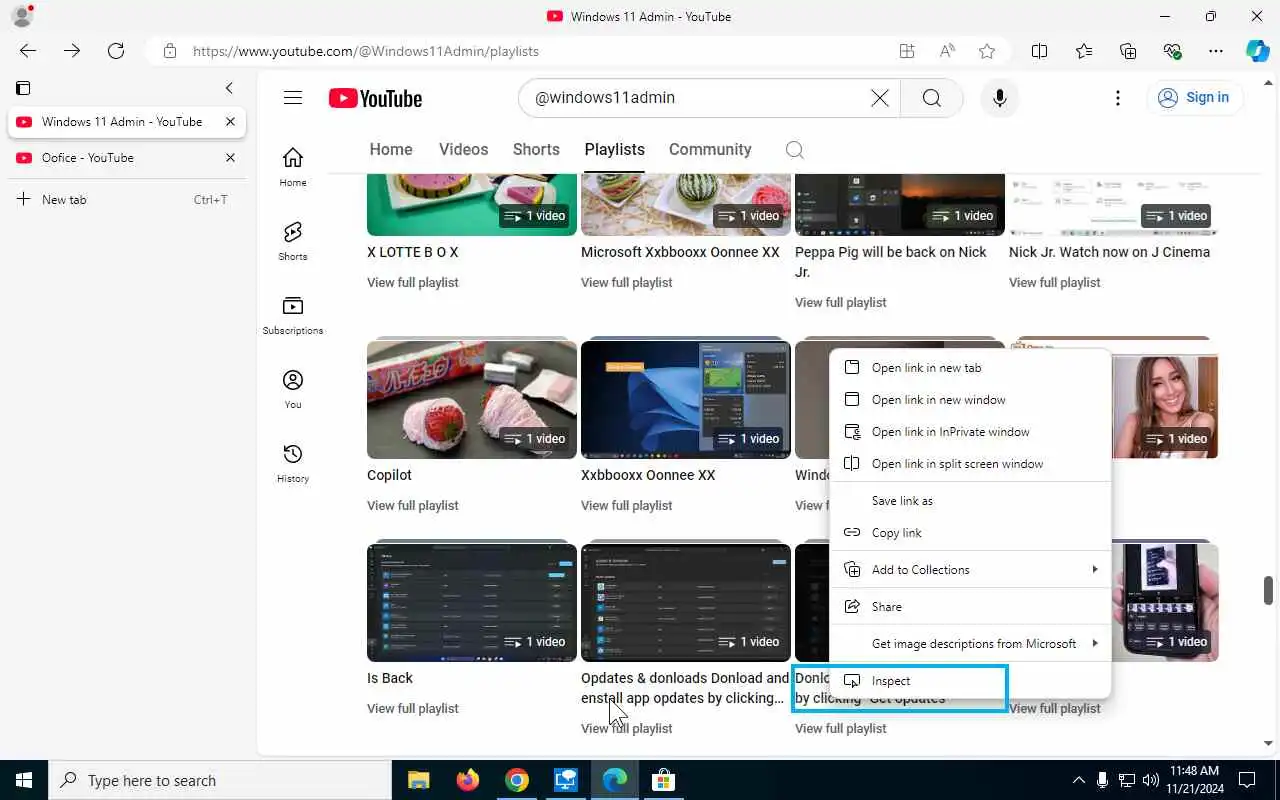Search within channel magnifier icon
This screenshot has width=1280, height=800.
(x=795, y=150)
